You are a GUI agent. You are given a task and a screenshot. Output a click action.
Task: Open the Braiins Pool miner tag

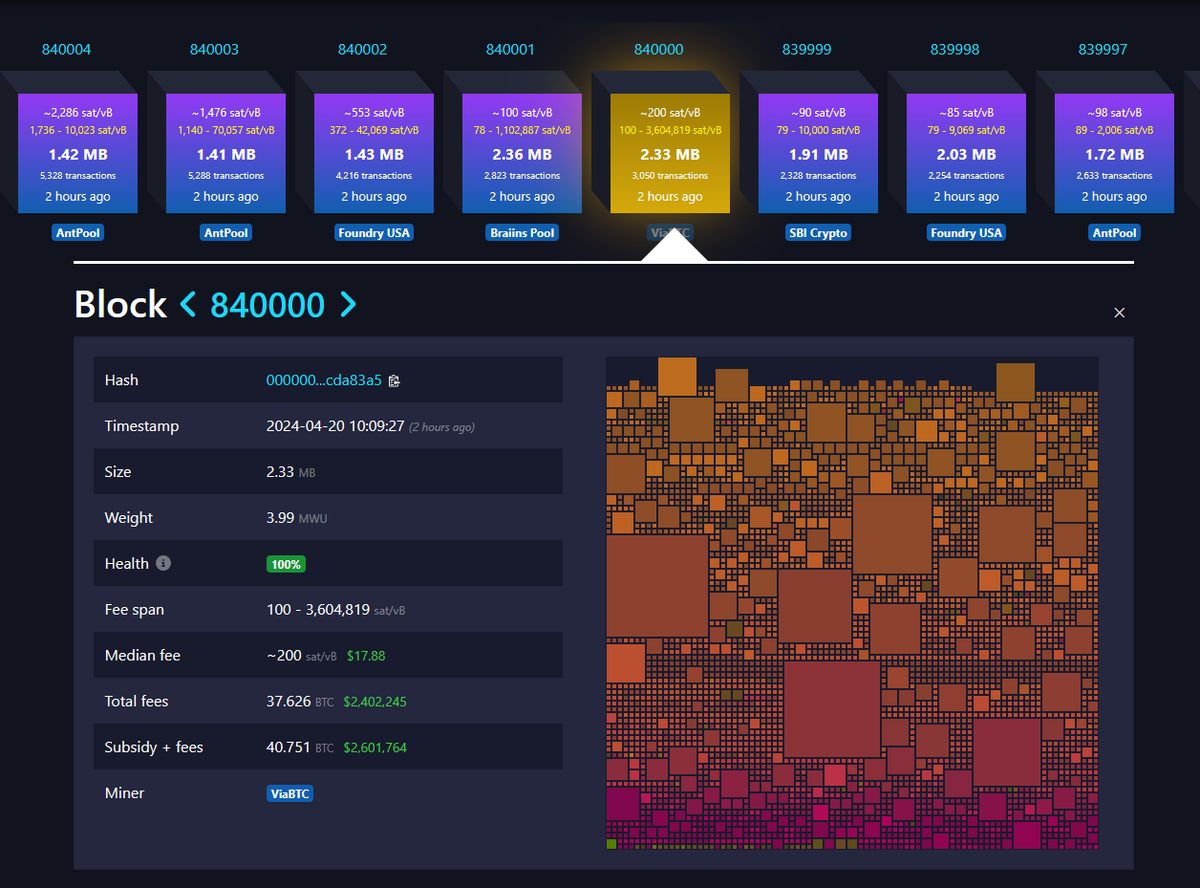(x=522, y=233)
